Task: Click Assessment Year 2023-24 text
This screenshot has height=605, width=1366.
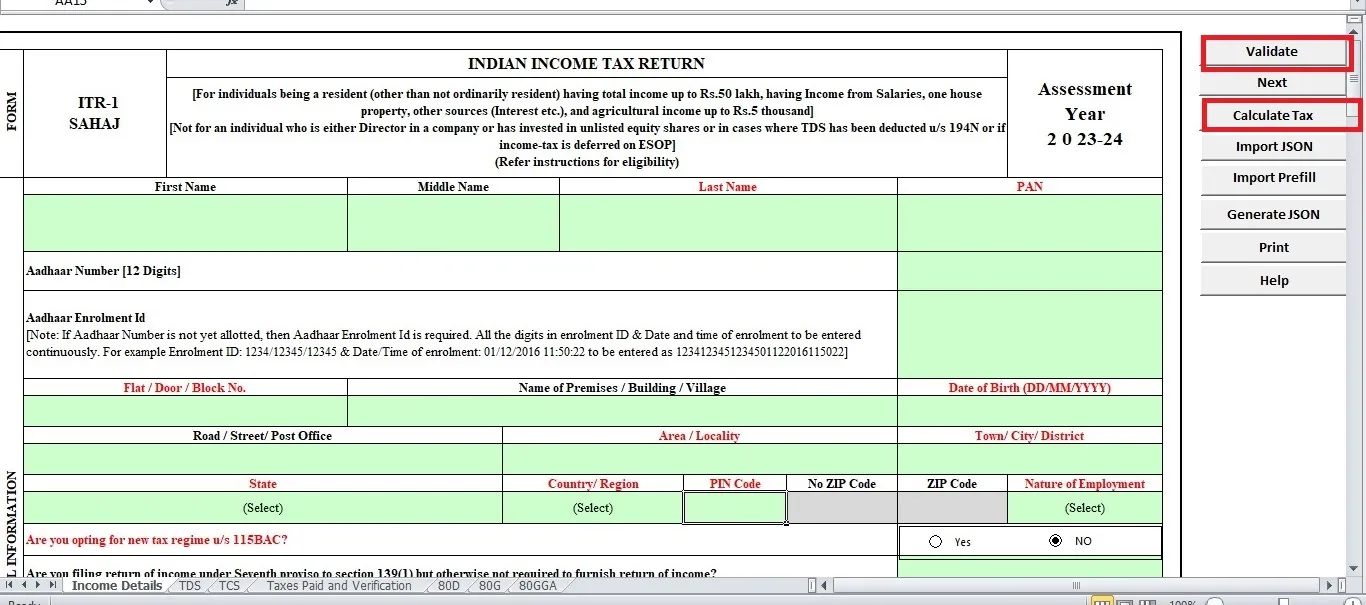Action: [1085, 114]
